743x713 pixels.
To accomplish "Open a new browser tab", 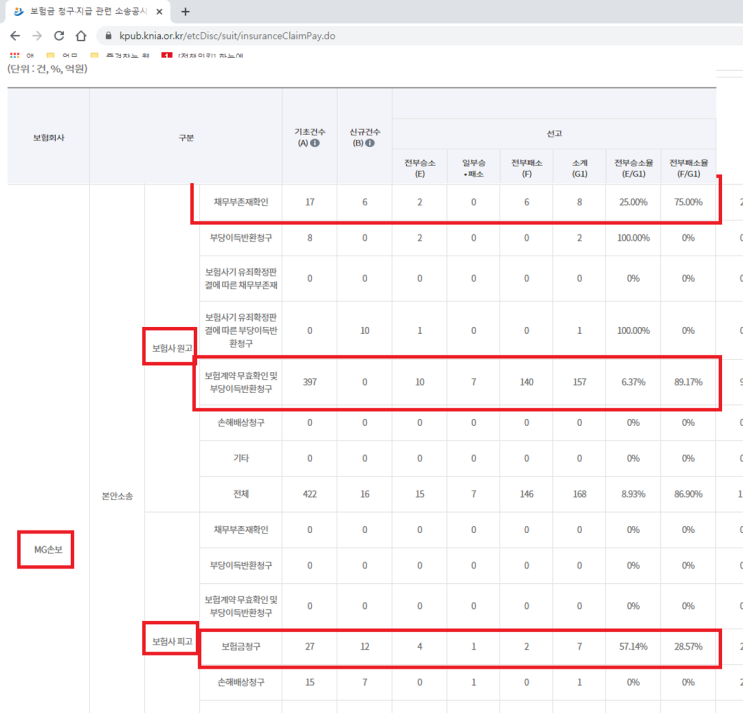I will click(185, 12).
